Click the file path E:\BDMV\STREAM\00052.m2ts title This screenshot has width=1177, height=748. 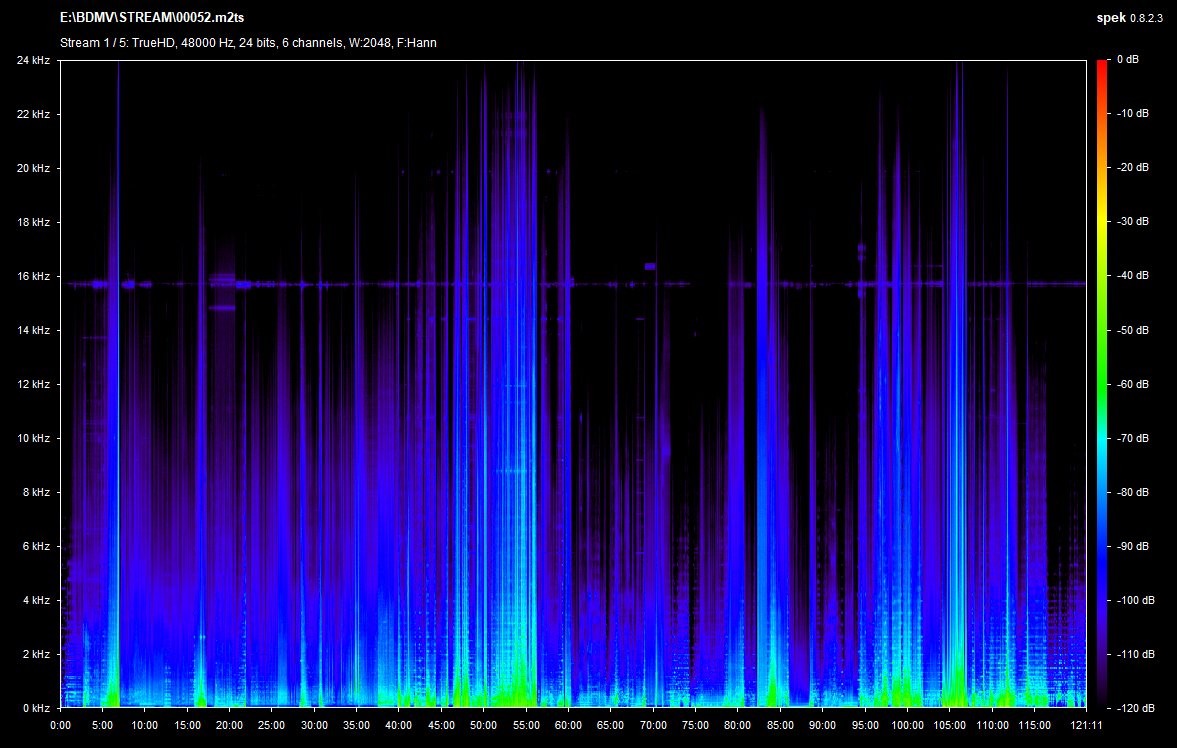point(152,18)
